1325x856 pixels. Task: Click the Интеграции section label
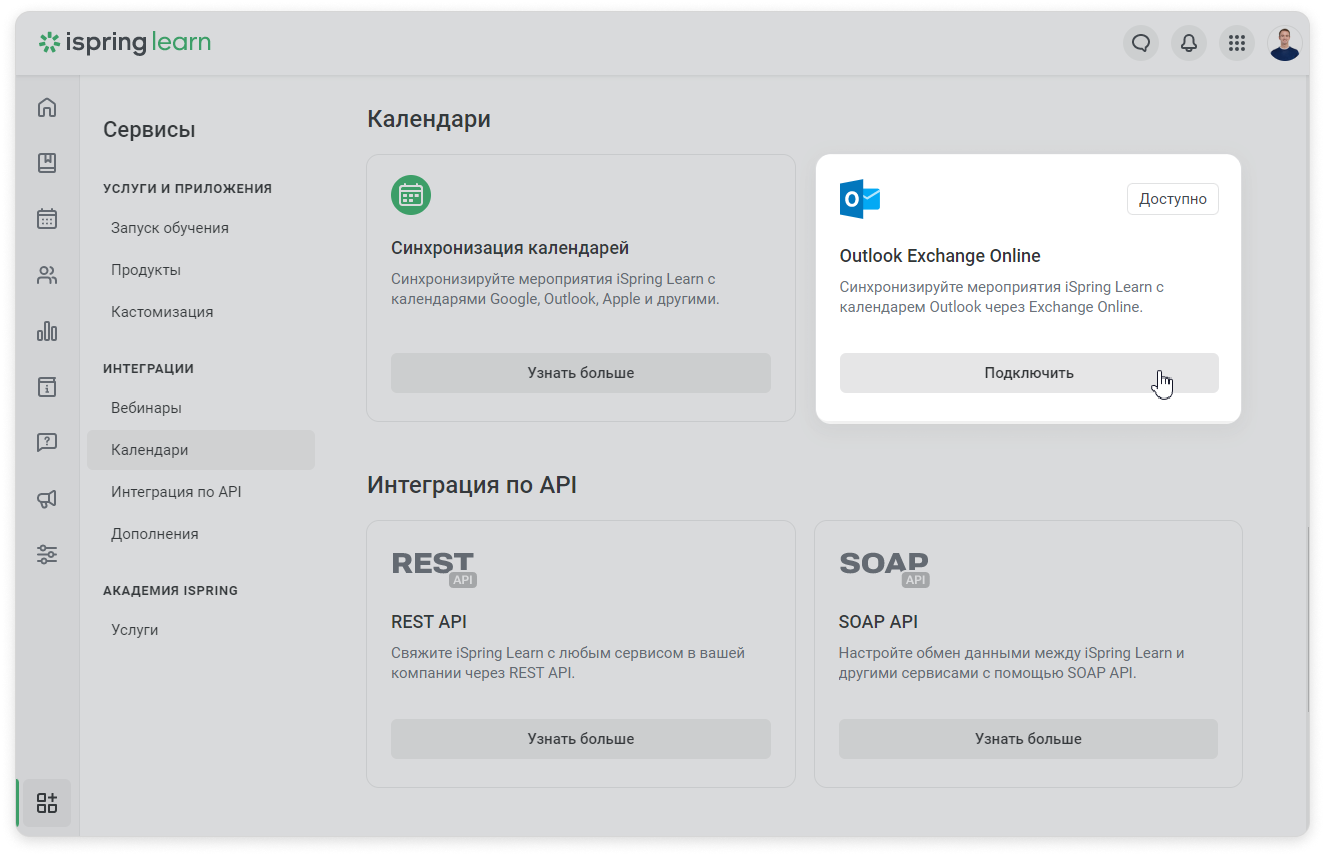click(148, 368)
